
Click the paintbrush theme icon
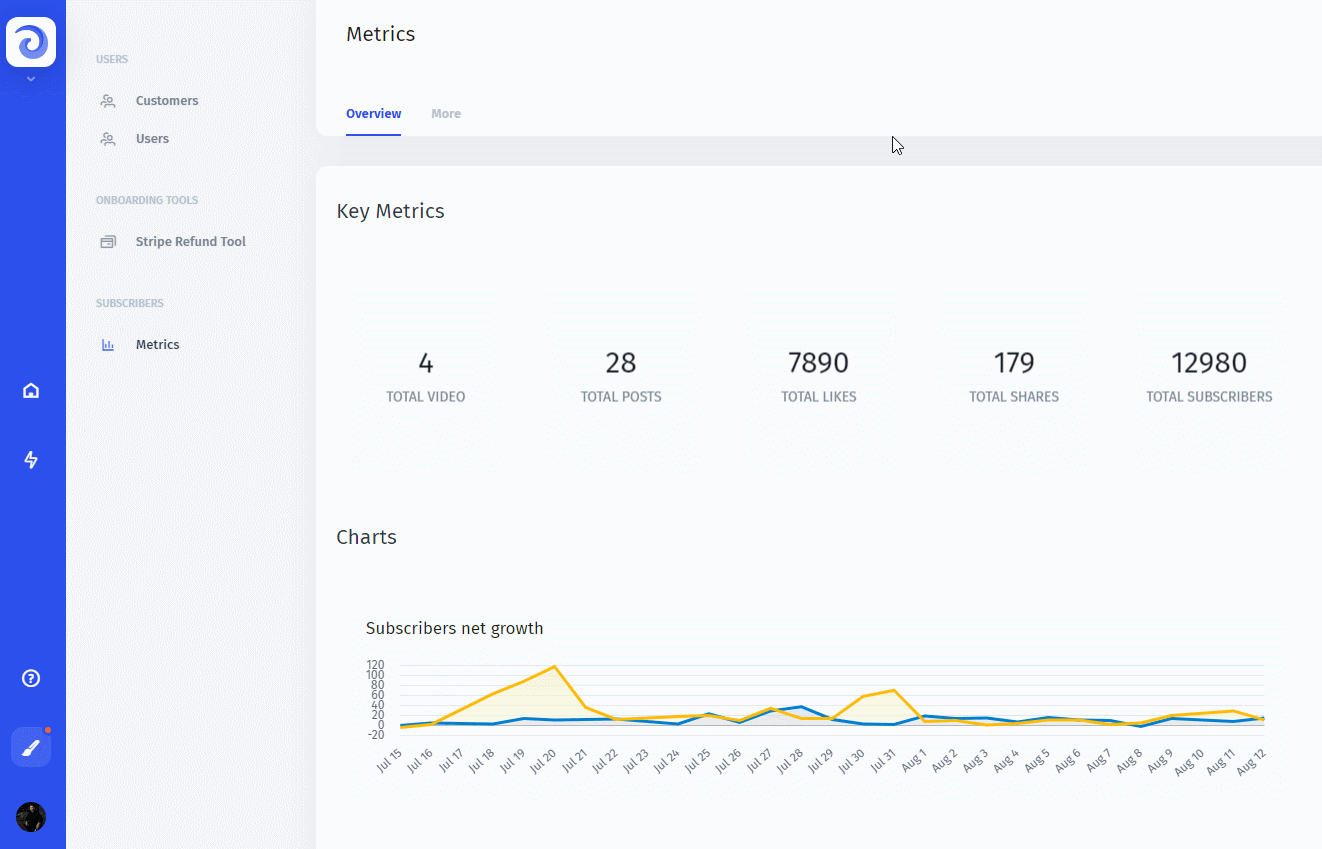click(x=31, y=747)
